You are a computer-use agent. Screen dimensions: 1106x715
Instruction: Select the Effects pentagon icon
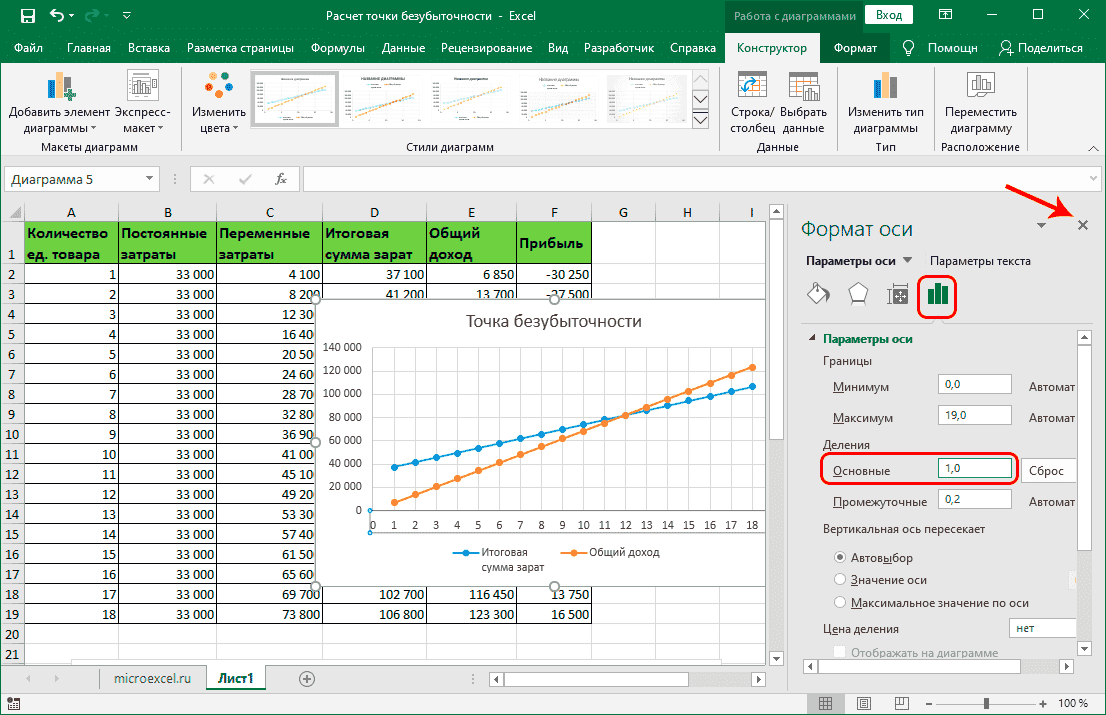tap(858, 293)
